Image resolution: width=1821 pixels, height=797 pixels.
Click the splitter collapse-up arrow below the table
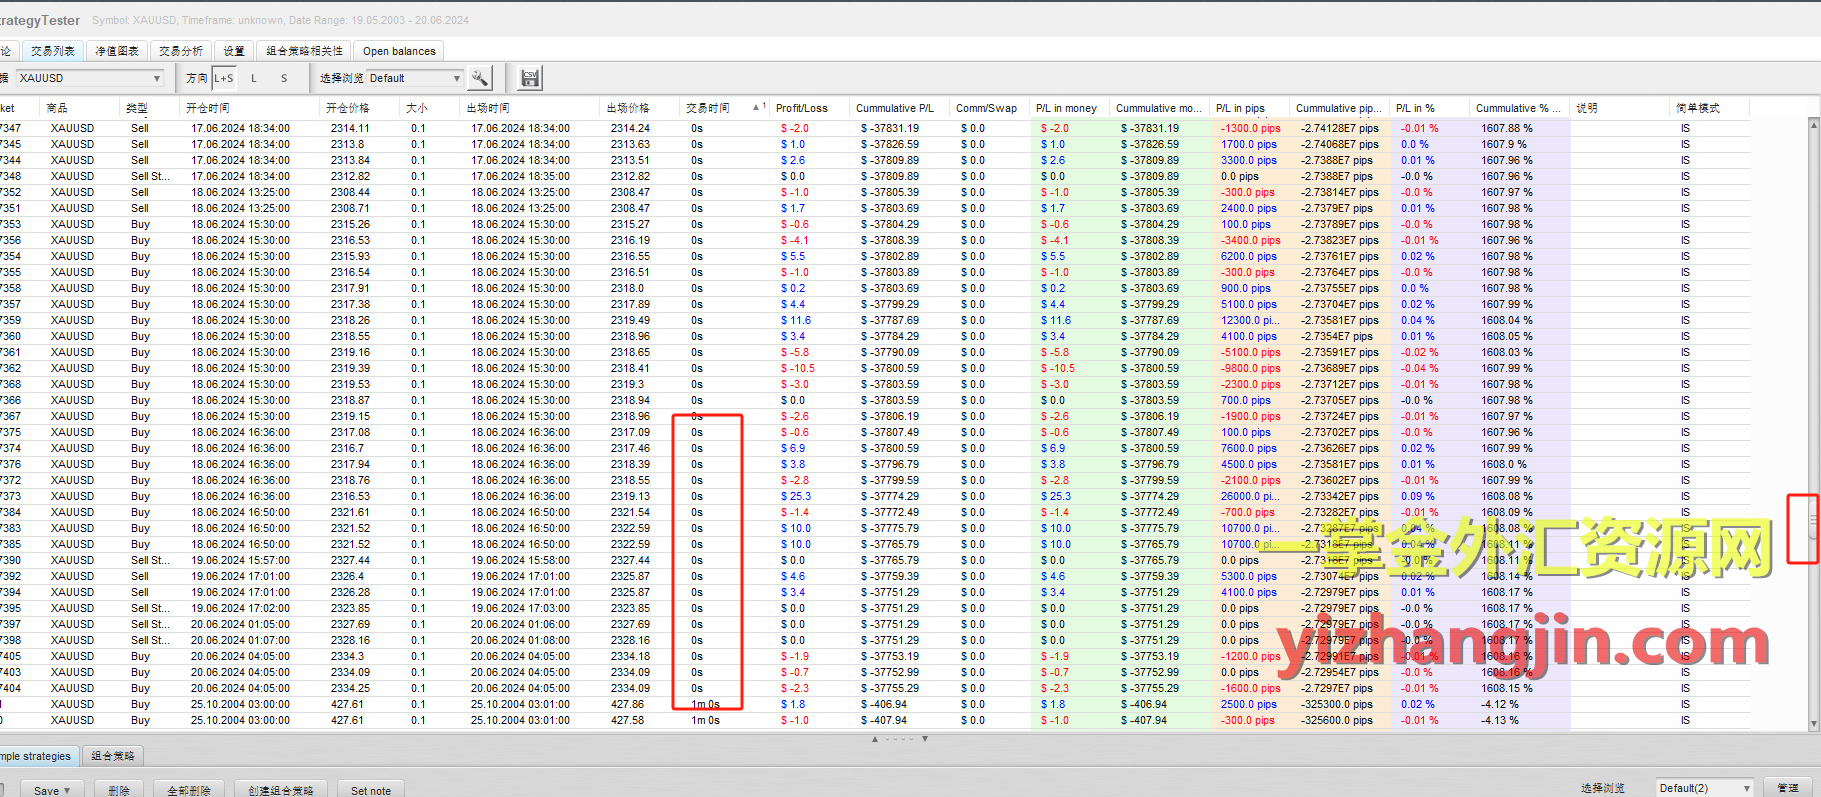(x=875, y=739)
